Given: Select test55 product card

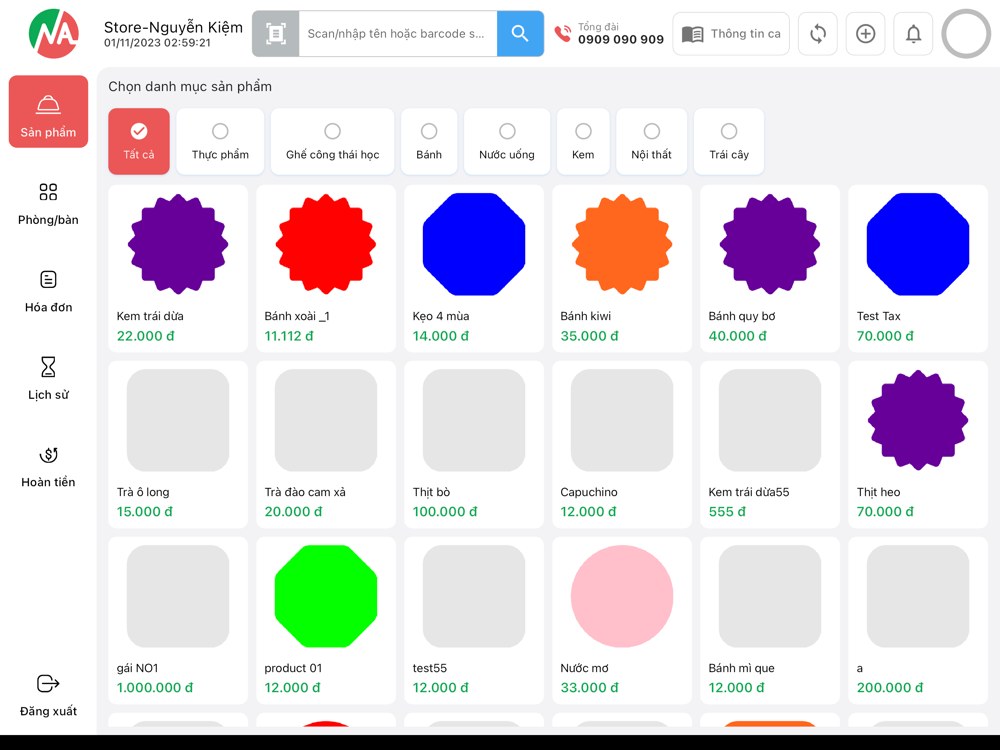Looking at the screenshot, I should point(474,621).
